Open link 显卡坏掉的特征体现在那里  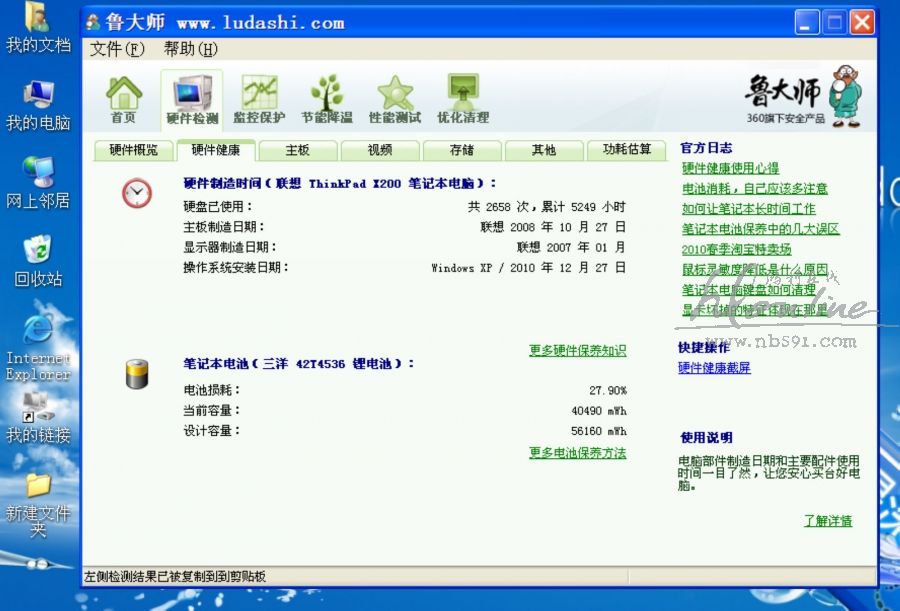[755, 310]
